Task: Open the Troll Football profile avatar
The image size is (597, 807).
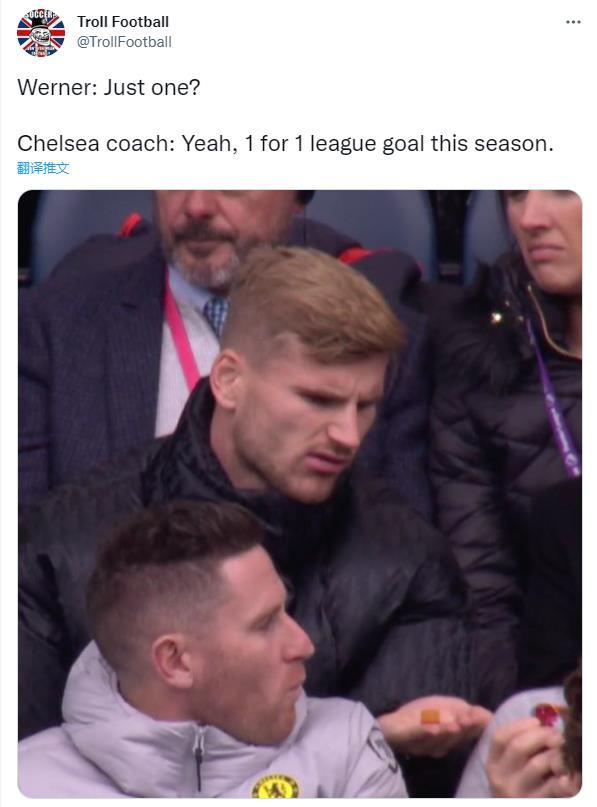Action: [x=41, y=32]
